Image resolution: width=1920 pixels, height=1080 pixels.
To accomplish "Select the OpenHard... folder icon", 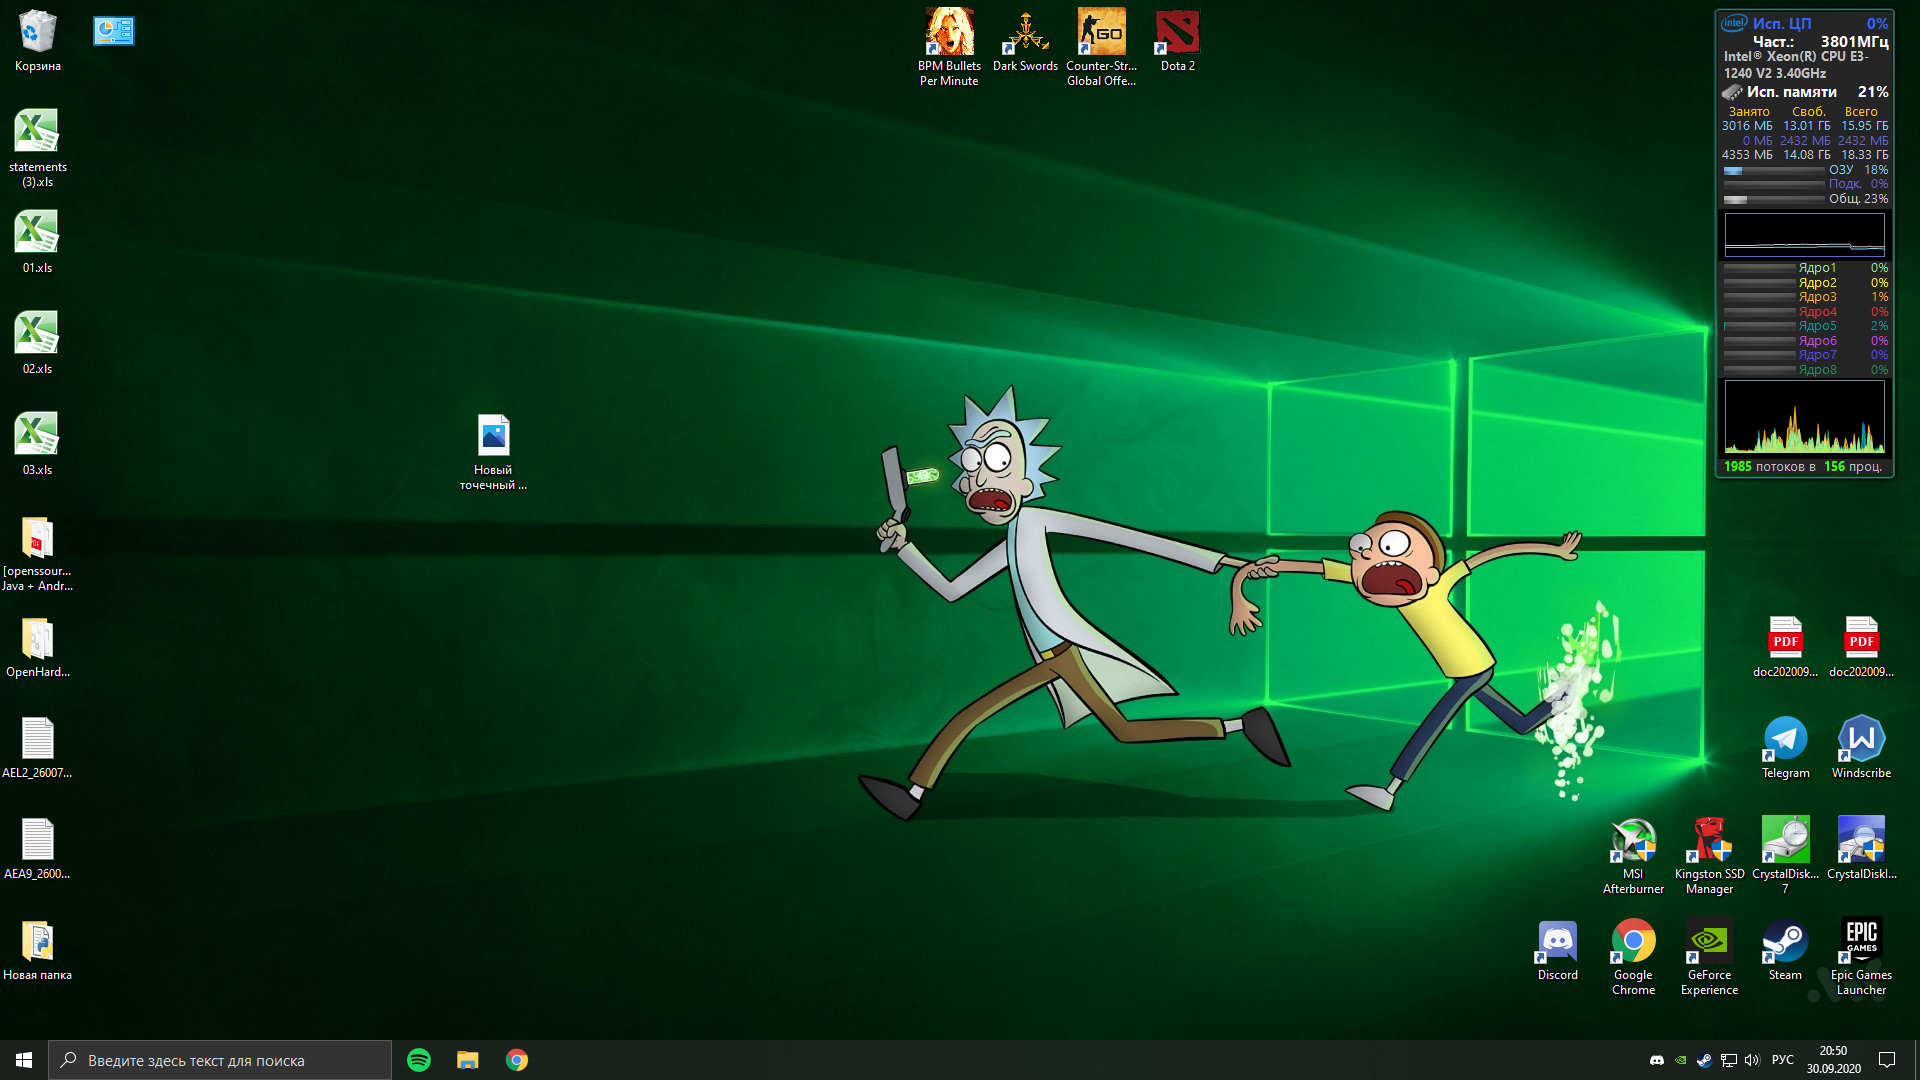I will (37, 647).
